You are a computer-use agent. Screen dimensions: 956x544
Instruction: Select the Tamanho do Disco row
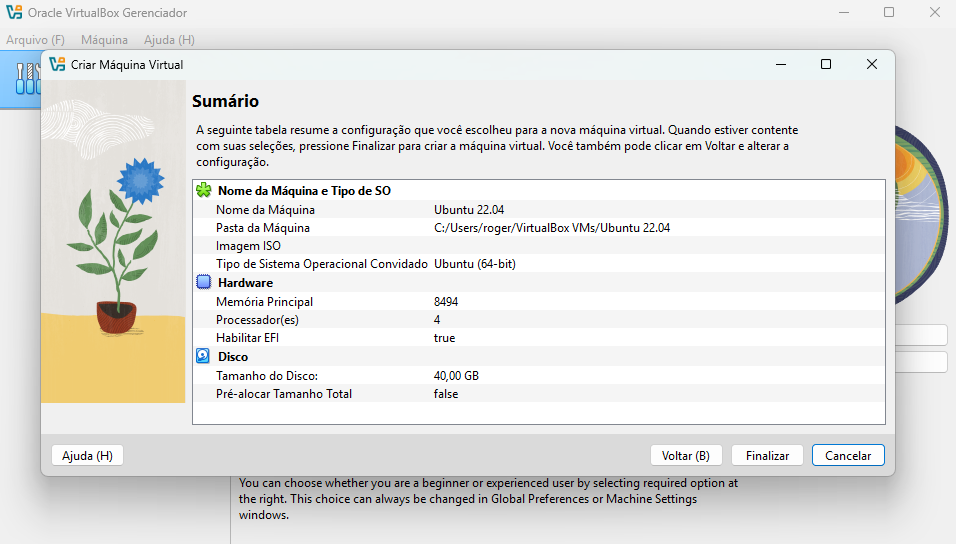click(x=266, y=375)
